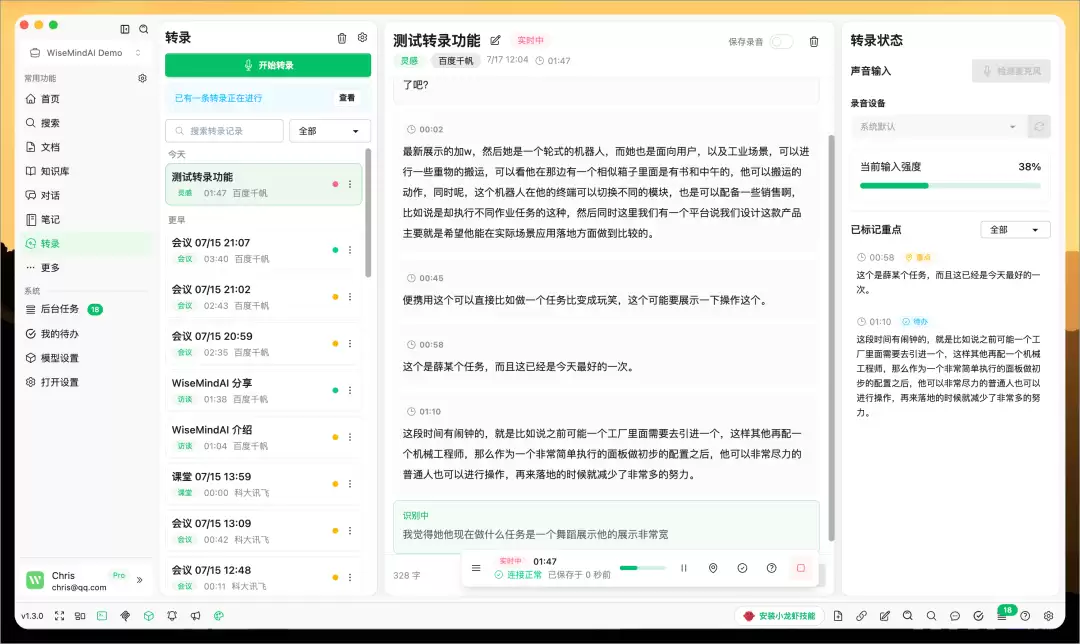Image resolution: width=1080 pixels, height=644 pixels.
Task: Stop the recording with the red square
Action: tap(800, 568)
